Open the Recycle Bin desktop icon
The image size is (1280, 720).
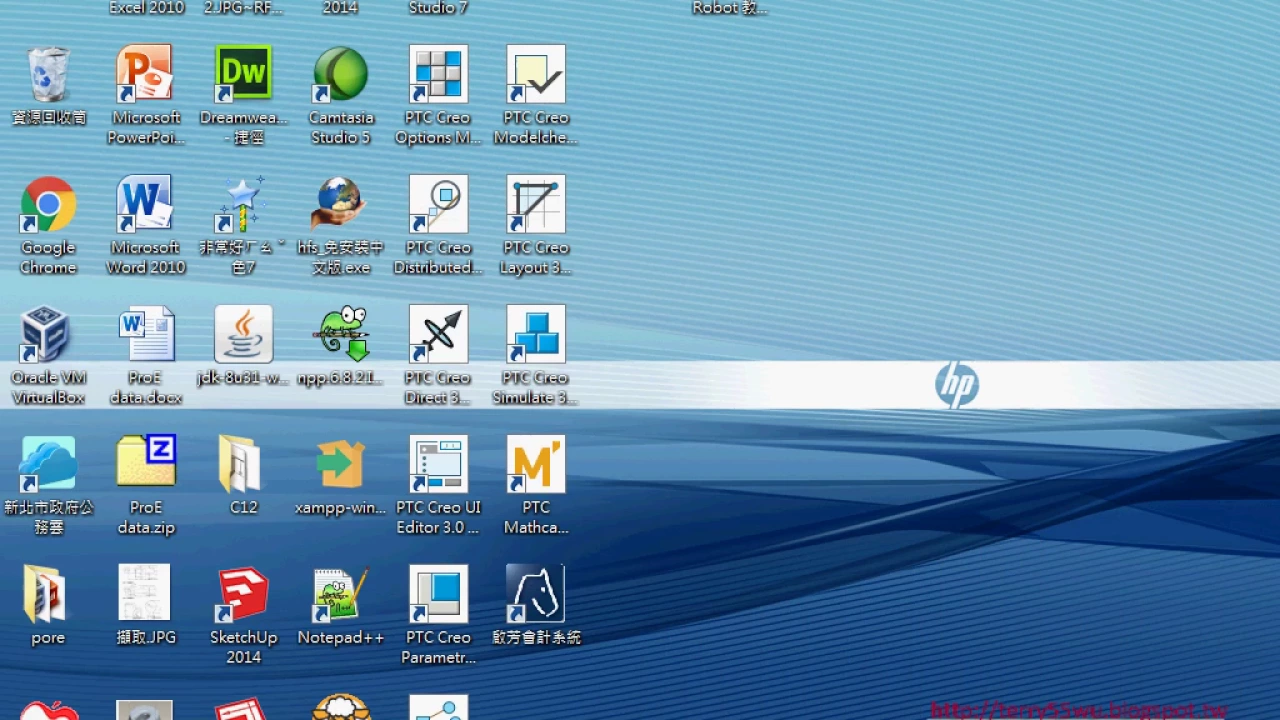48,74
